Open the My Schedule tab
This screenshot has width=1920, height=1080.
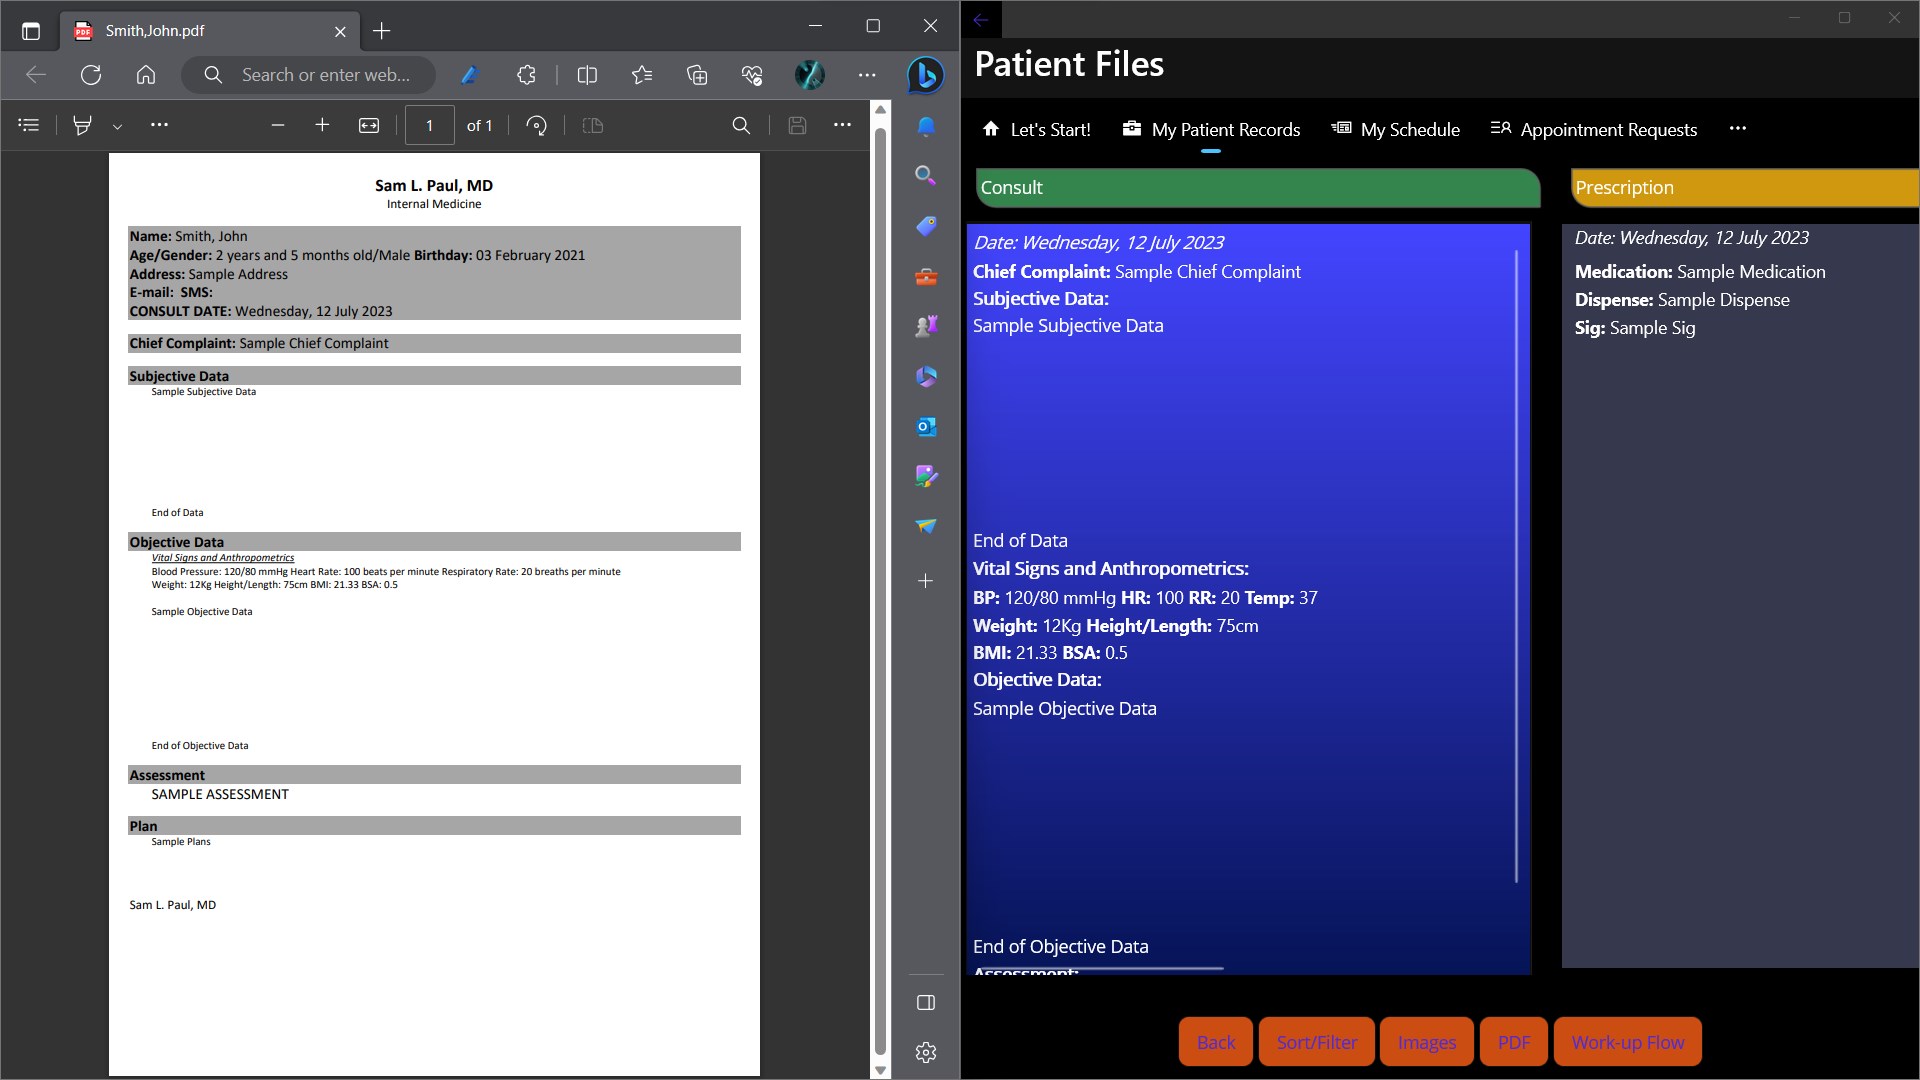[x=1395, y=128]
